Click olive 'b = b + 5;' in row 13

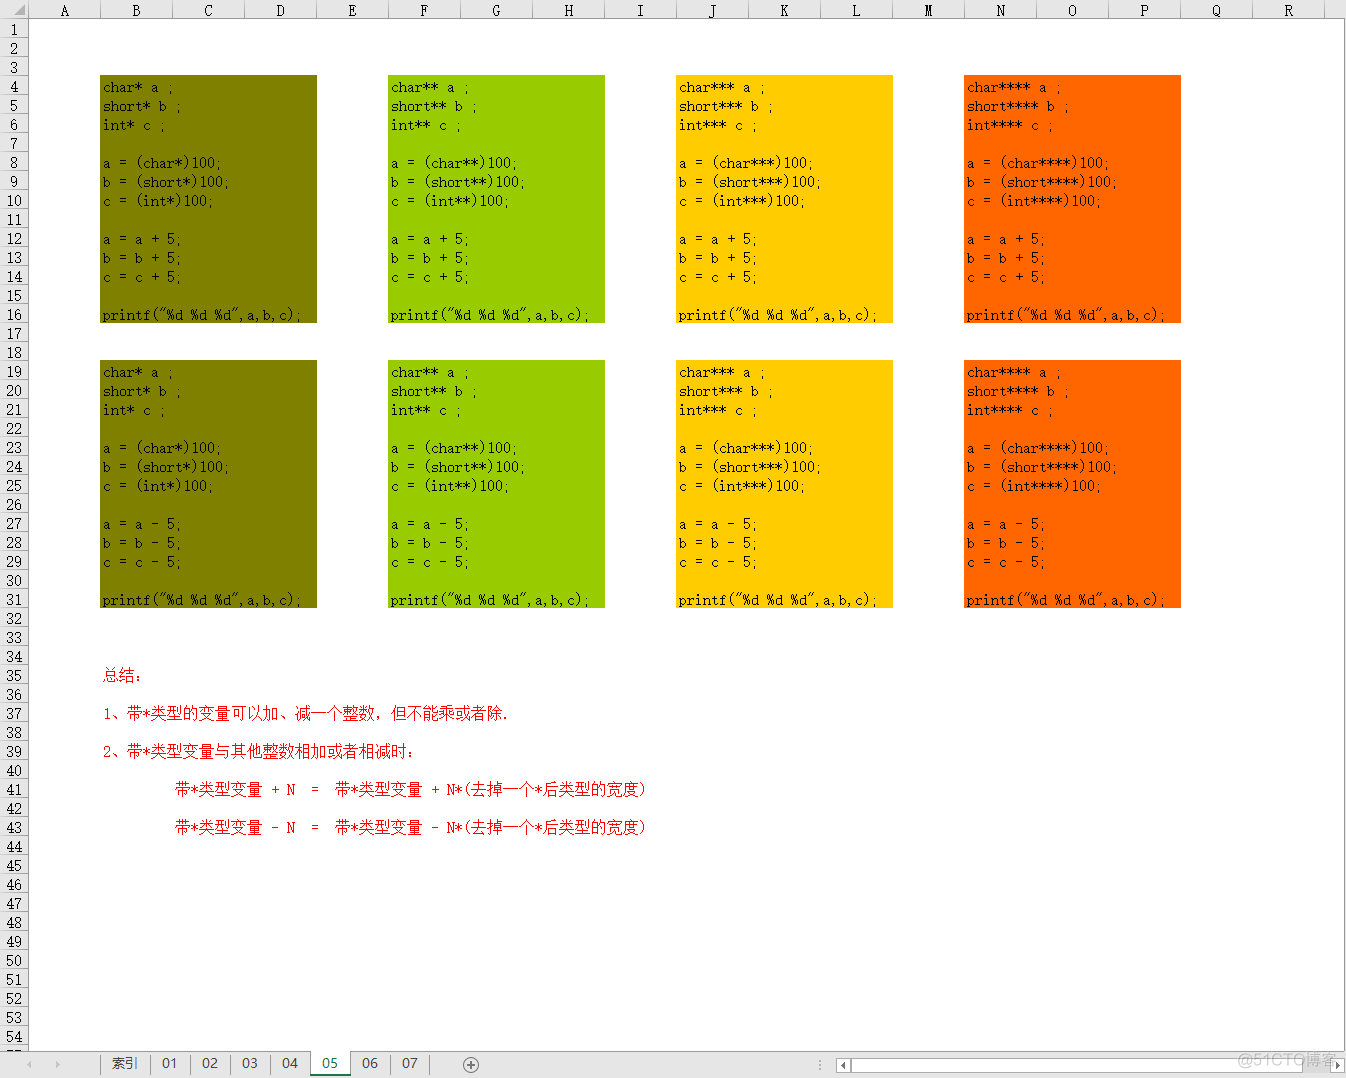(x=141, y=258)
